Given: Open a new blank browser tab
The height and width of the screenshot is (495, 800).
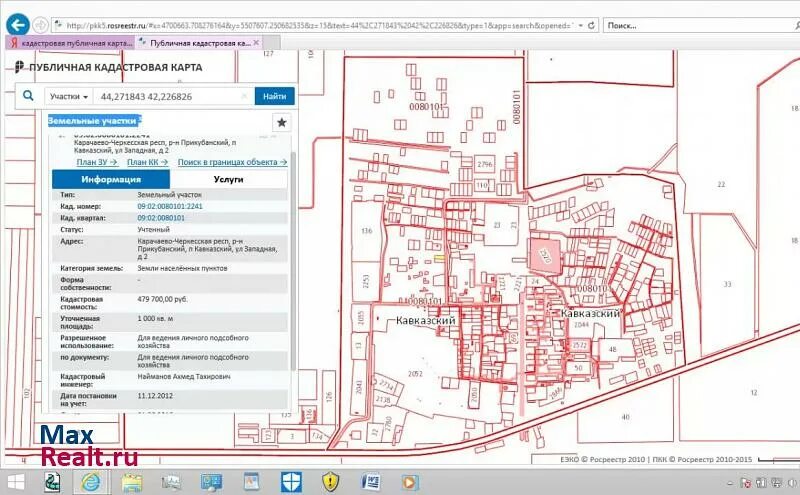Looking at the screenshot, I should pos(271,43).
